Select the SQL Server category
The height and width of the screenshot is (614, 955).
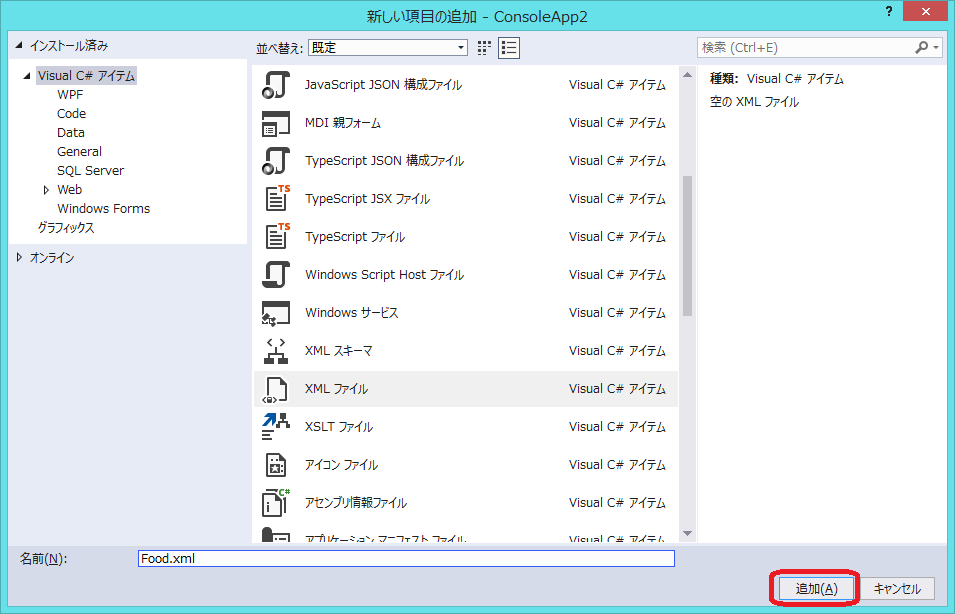[x=90, y=171]
